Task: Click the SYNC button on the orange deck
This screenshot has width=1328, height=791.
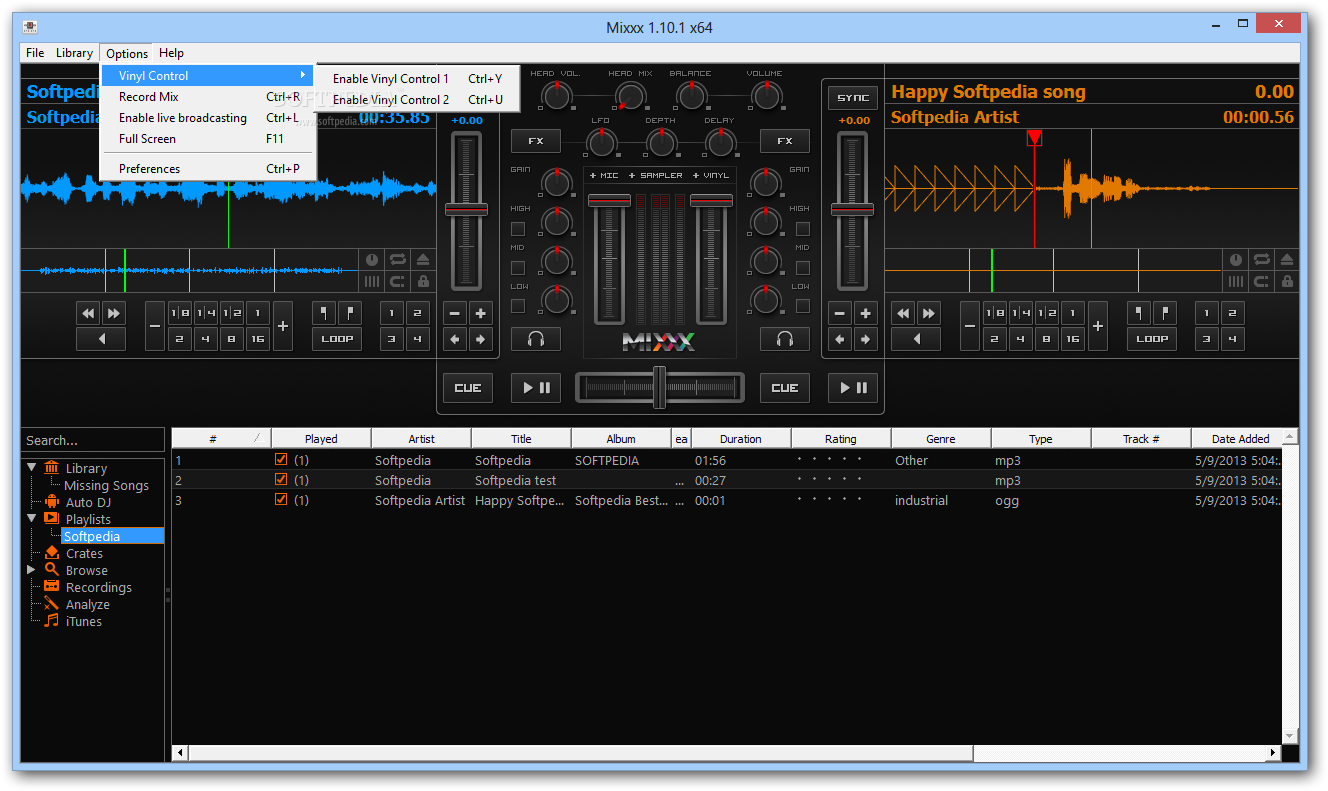Action: [x=853, y=98]
